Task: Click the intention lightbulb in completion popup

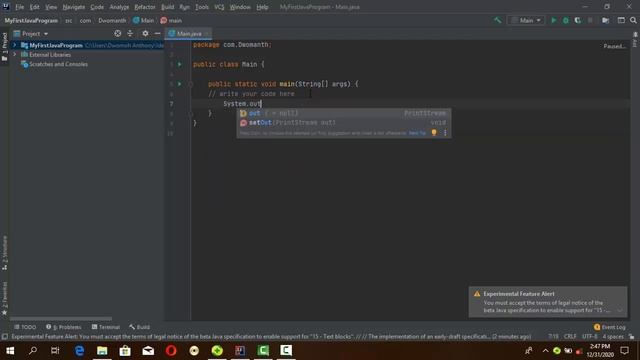Action: click(434, 133)
